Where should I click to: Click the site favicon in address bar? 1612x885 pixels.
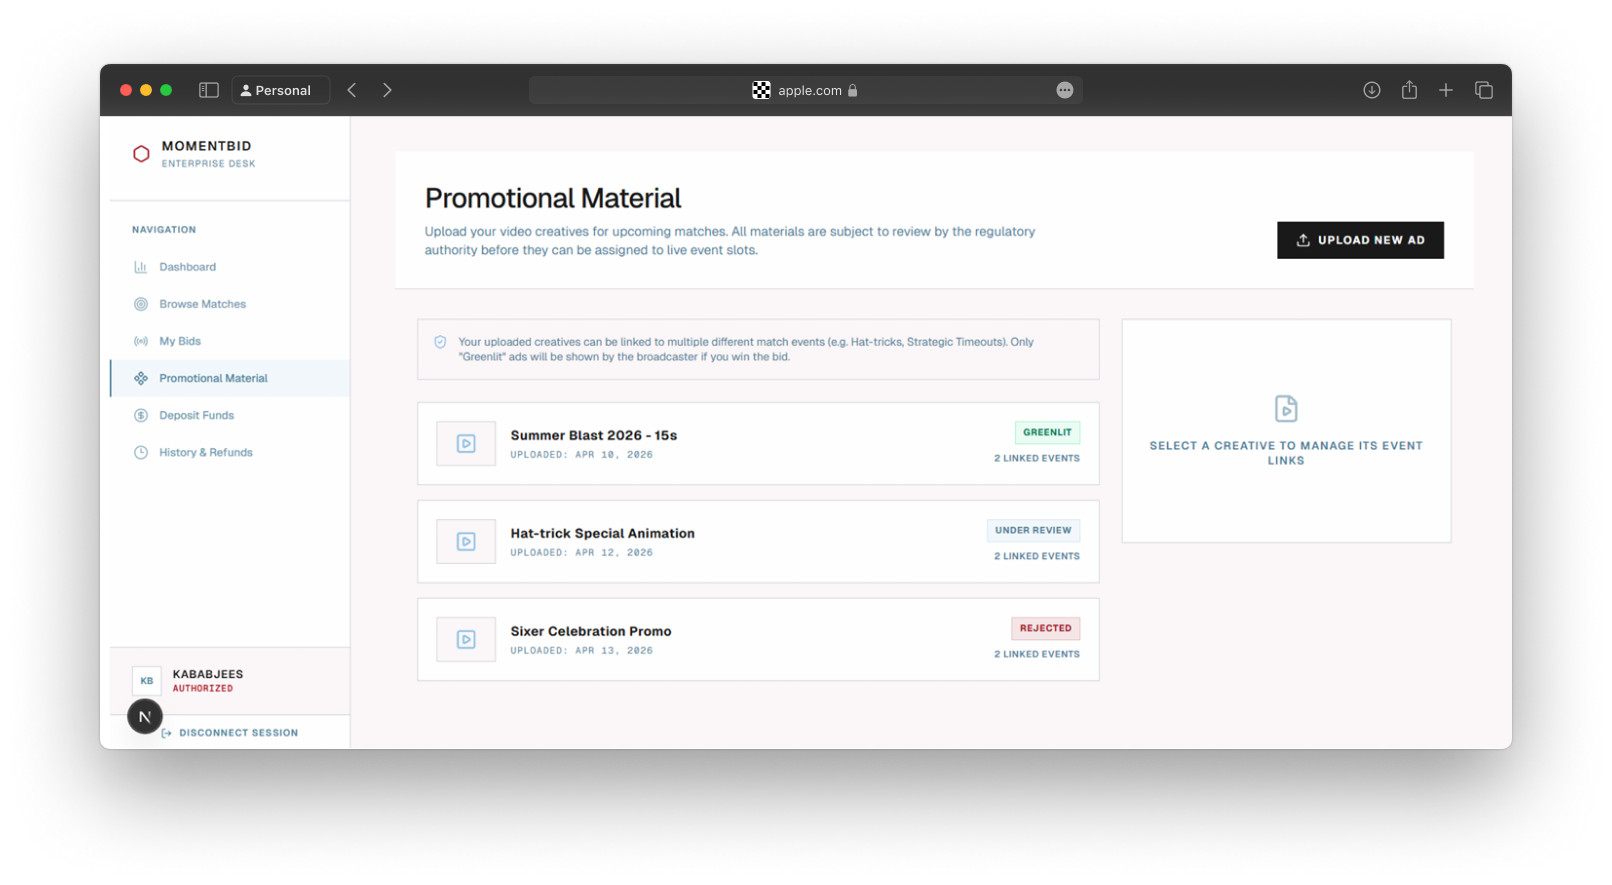(762, 90)
